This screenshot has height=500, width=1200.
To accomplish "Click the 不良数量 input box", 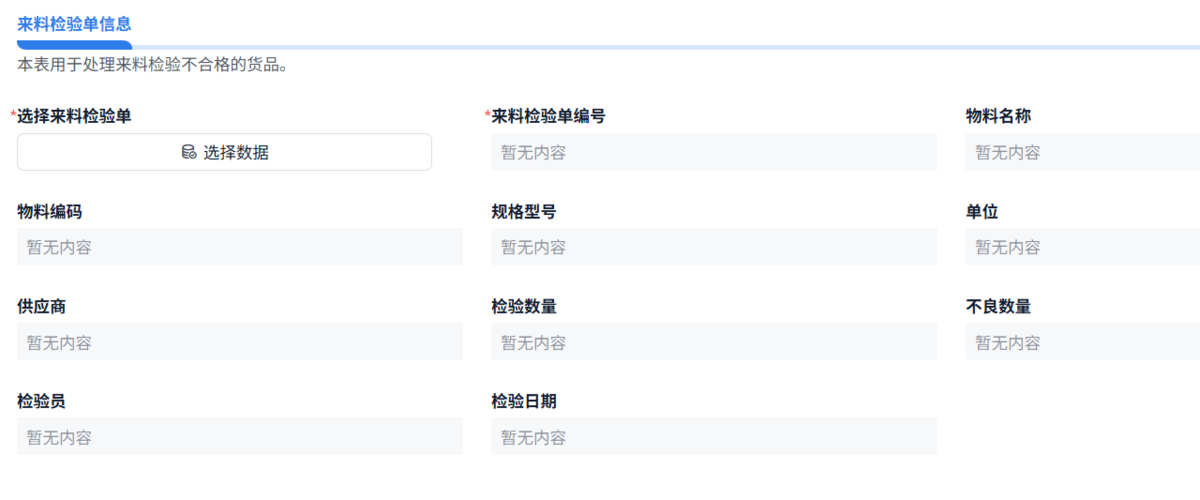I will pos(1082,342).
